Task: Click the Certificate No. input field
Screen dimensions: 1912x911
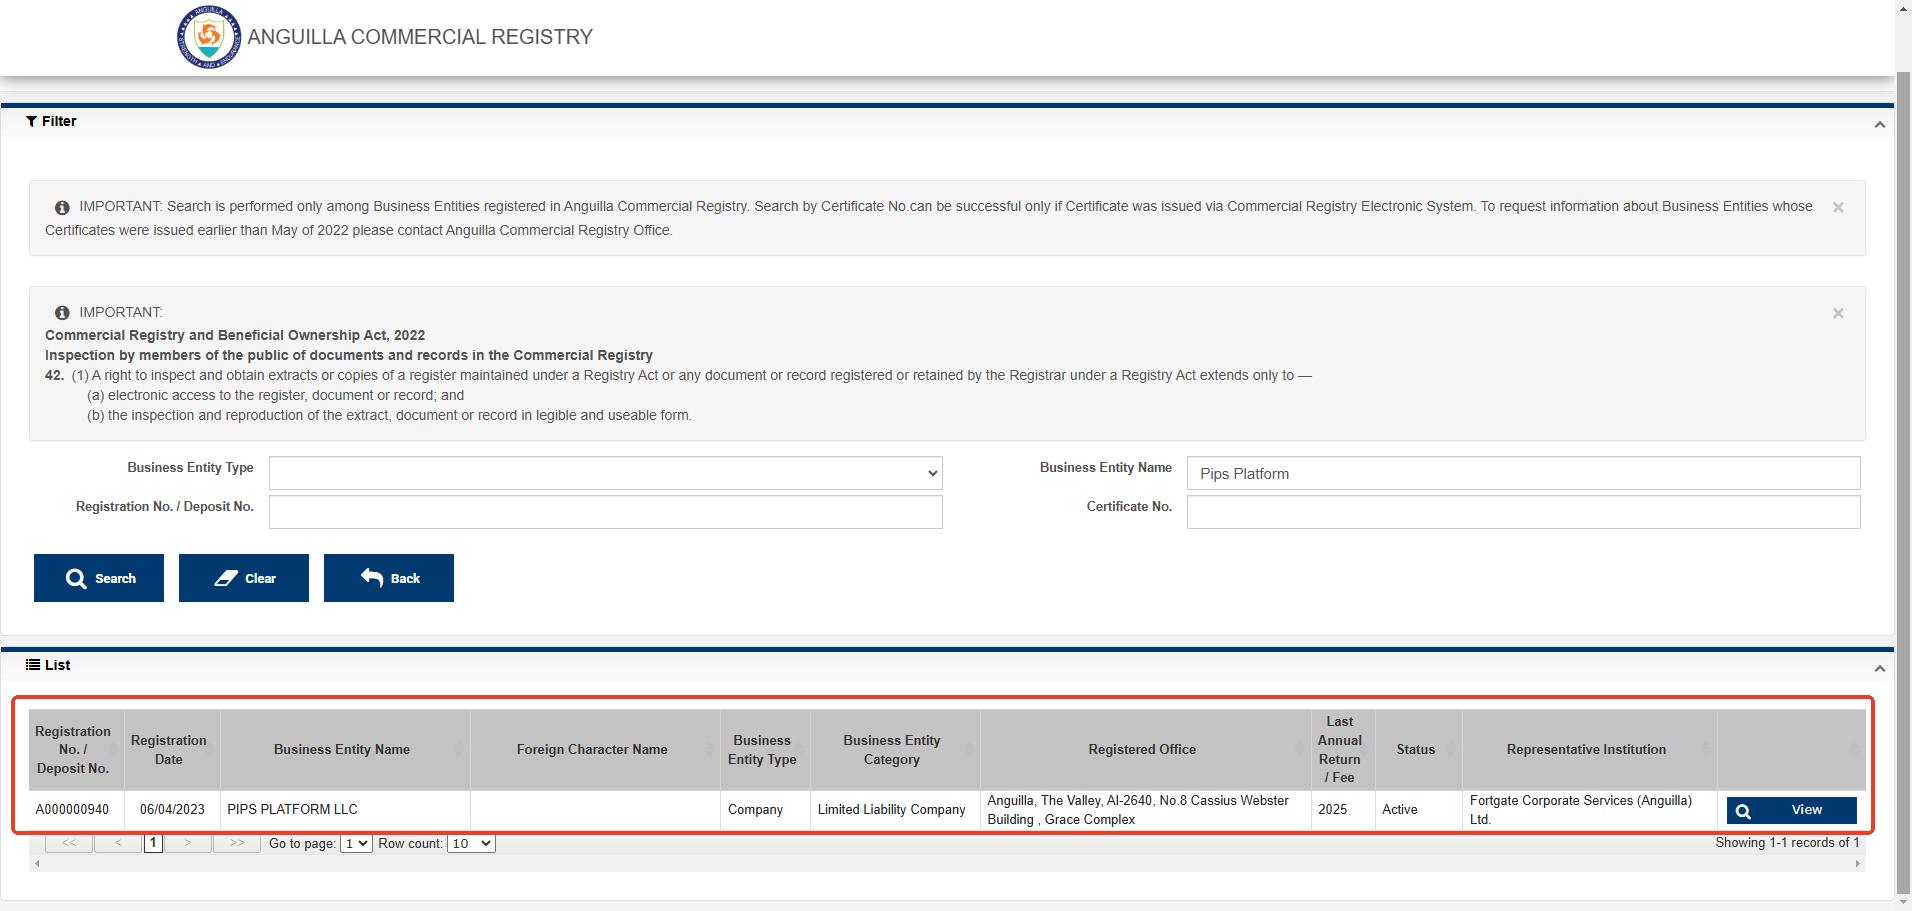Action: coord(1522,512)
